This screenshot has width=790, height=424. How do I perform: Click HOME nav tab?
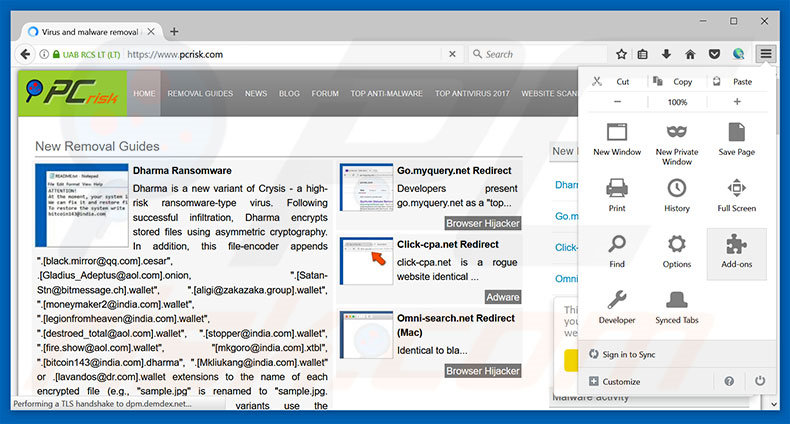144,94
